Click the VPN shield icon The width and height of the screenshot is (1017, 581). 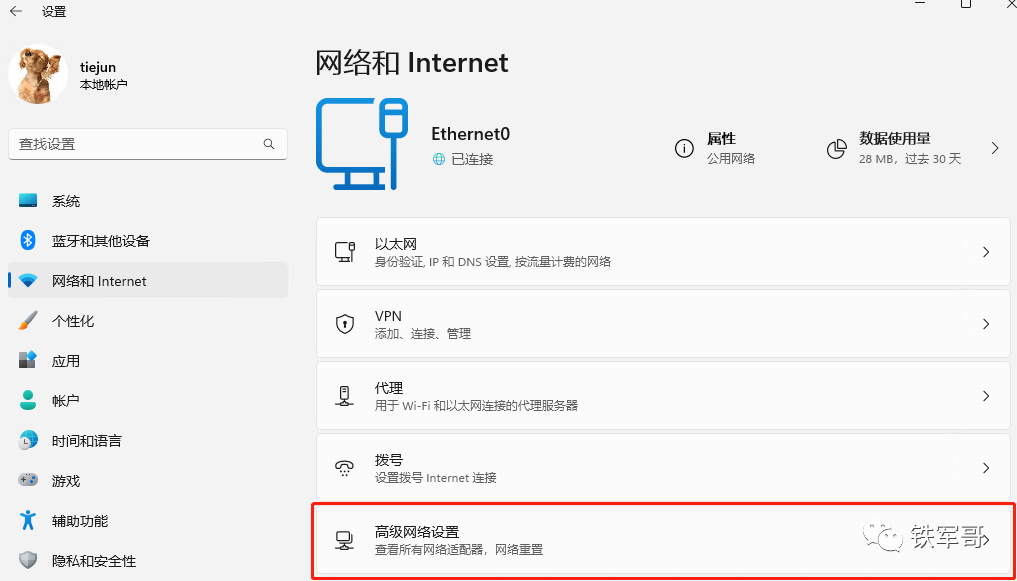pyautogui.click(x=345, y=324)
